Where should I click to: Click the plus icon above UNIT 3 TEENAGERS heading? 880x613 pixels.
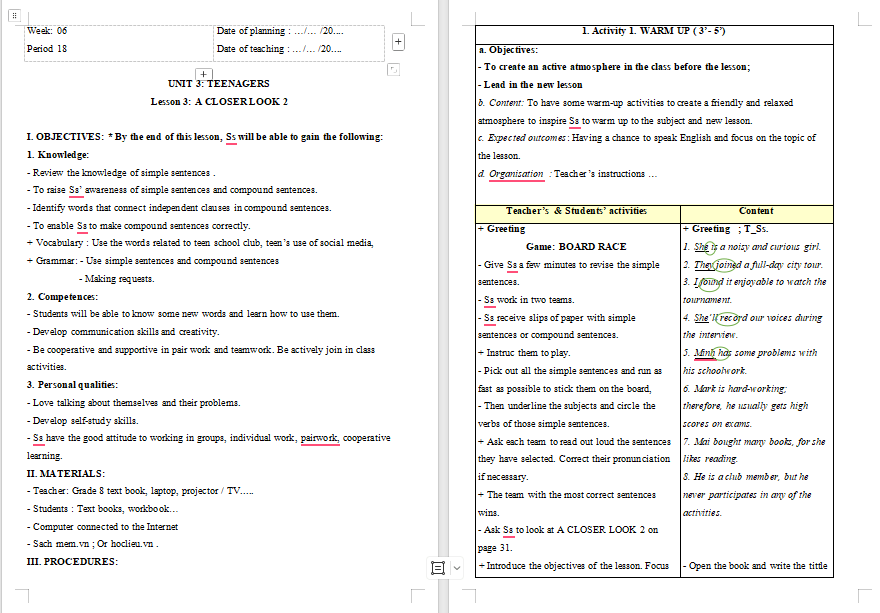tap(204, 73)
